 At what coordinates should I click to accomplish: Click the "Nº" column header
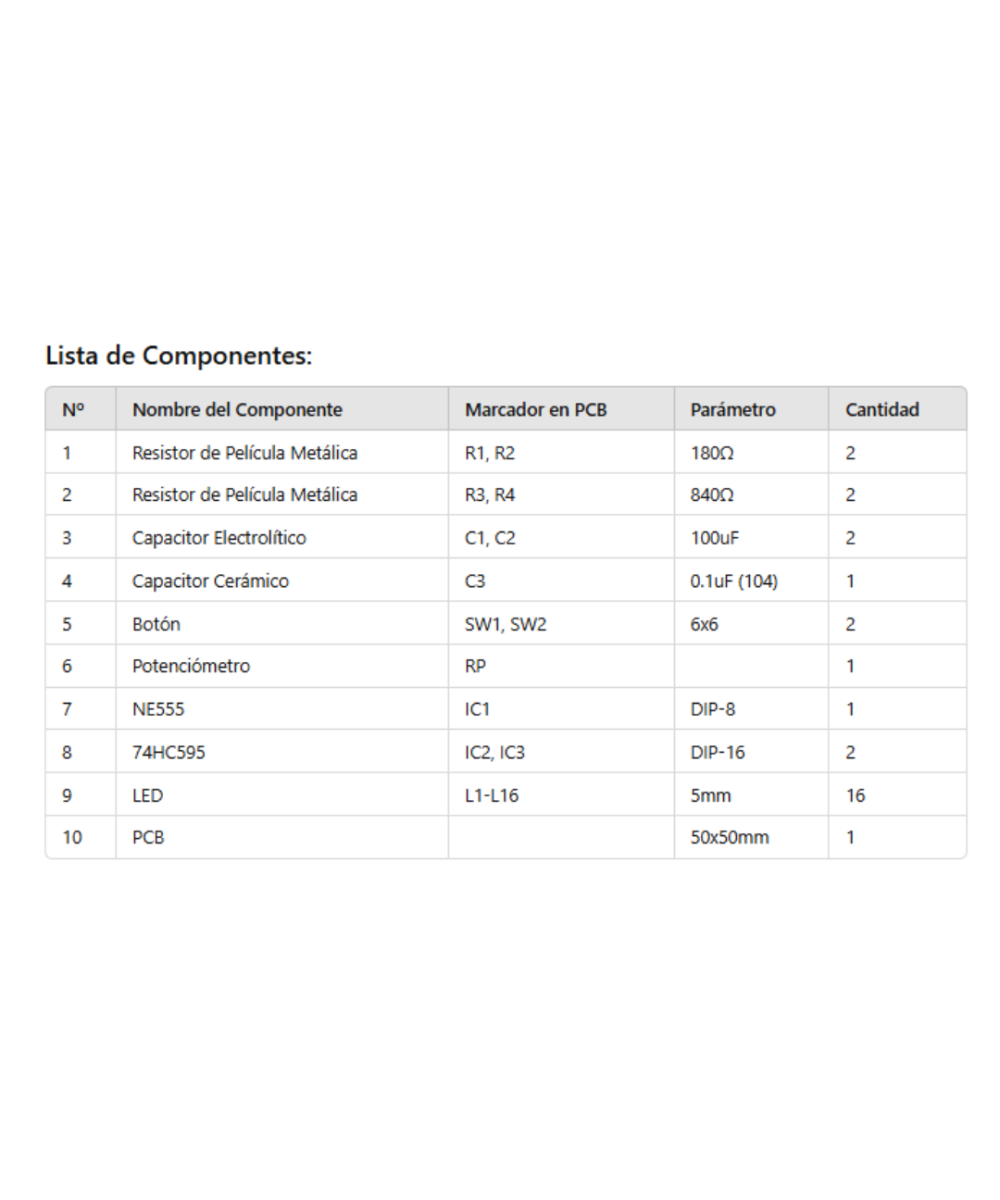73,409
